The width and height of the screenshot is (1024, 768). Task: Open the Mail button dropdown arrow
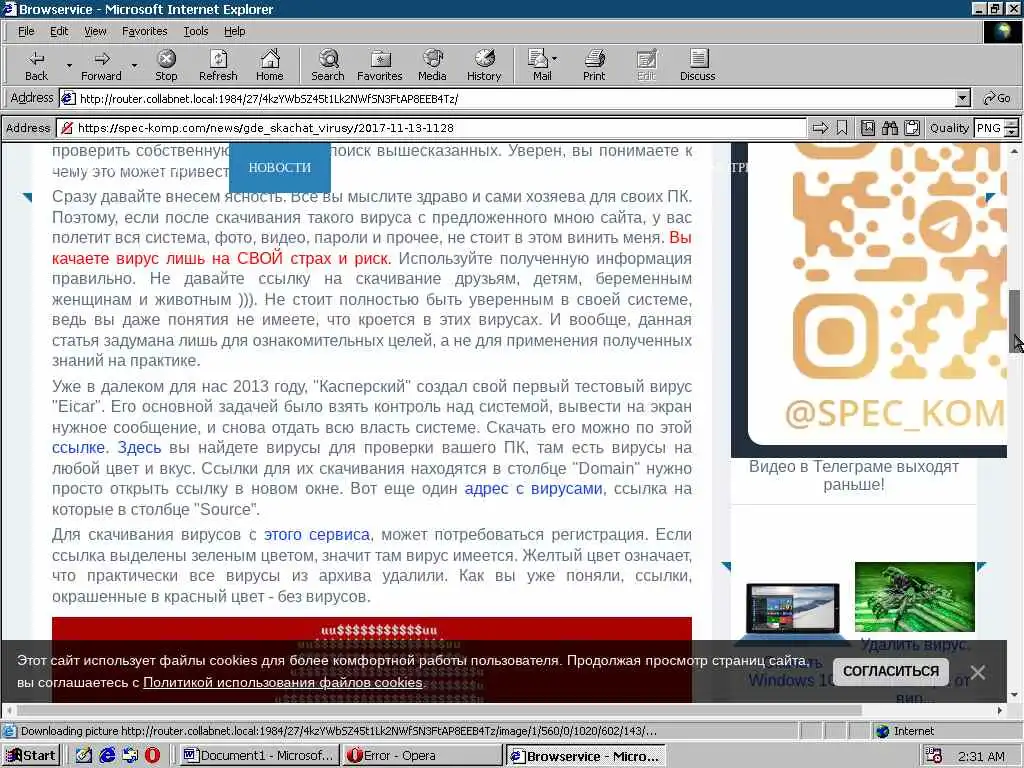555,59
